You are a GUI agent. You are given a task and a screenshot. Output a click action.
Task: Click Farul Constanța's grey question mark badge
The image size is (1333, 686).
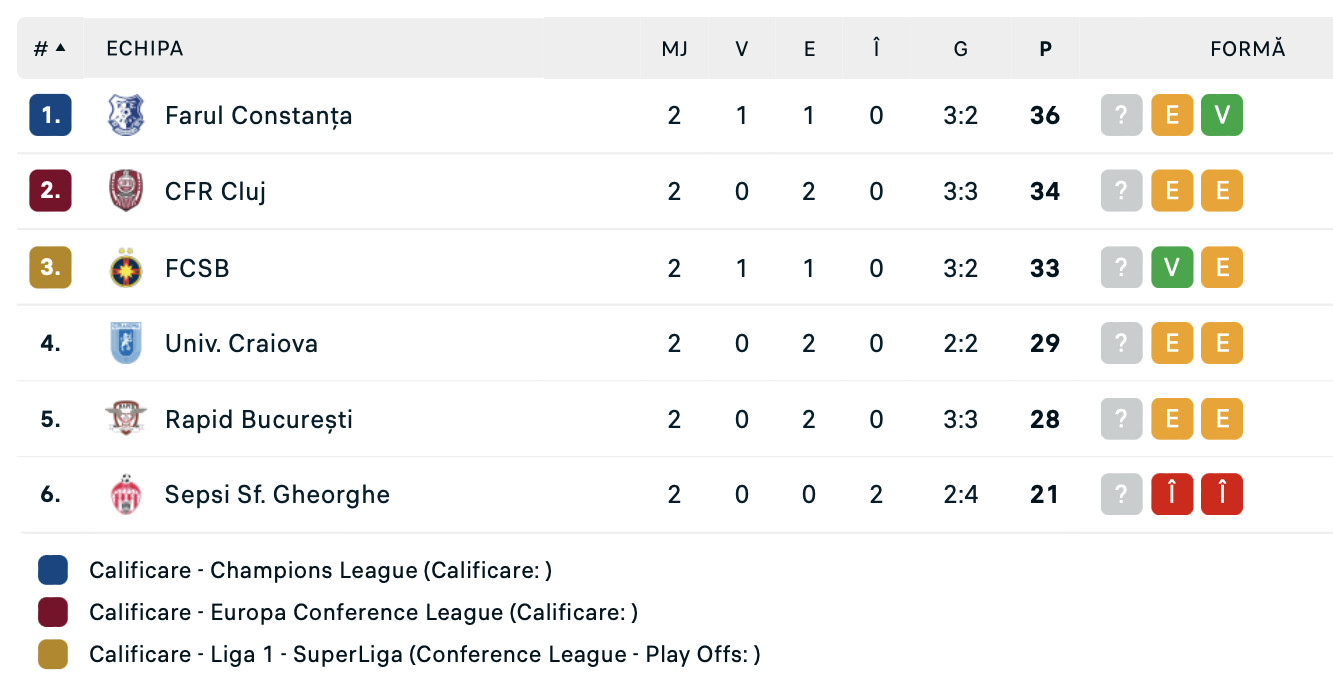[1121, 116]
